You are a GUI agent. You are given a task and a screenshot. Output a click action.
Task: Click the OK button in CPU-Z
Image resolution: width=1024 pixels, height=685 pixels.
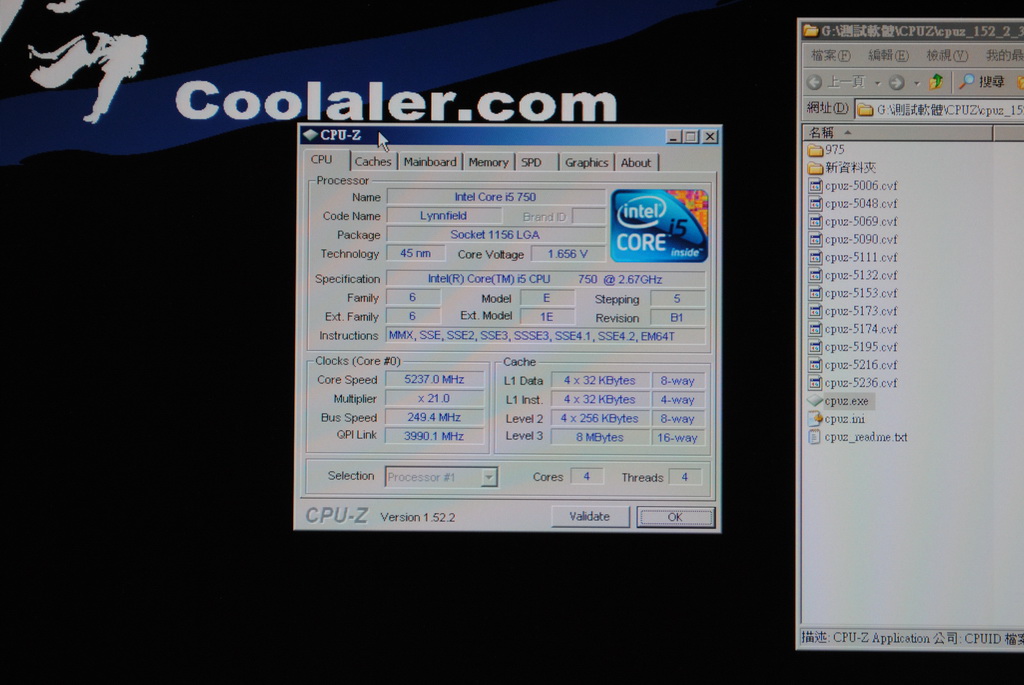pos(675,517)
